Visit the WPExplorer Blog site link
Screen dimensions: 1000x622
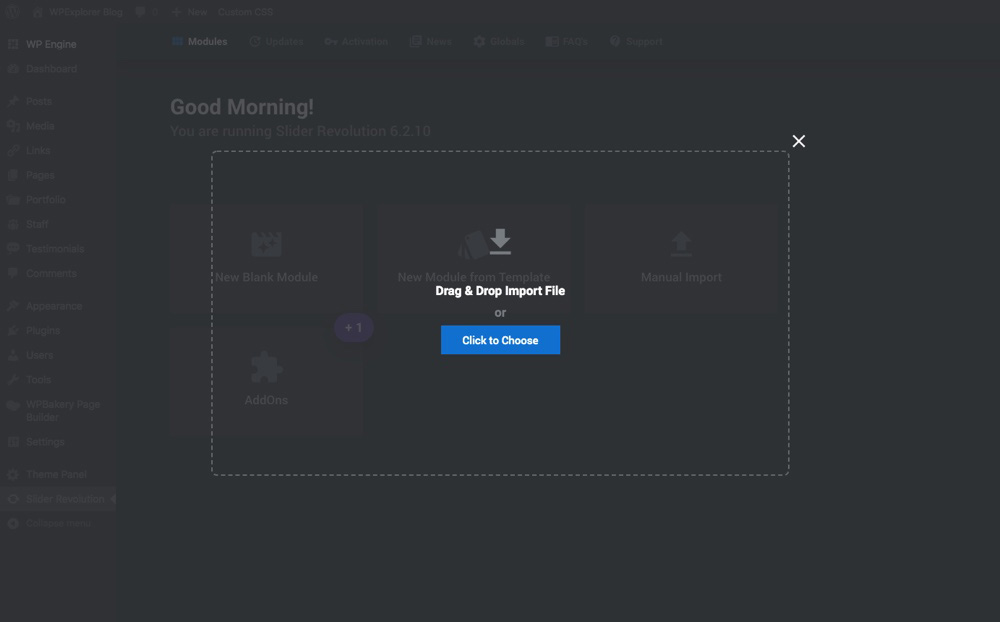[77, 12]
